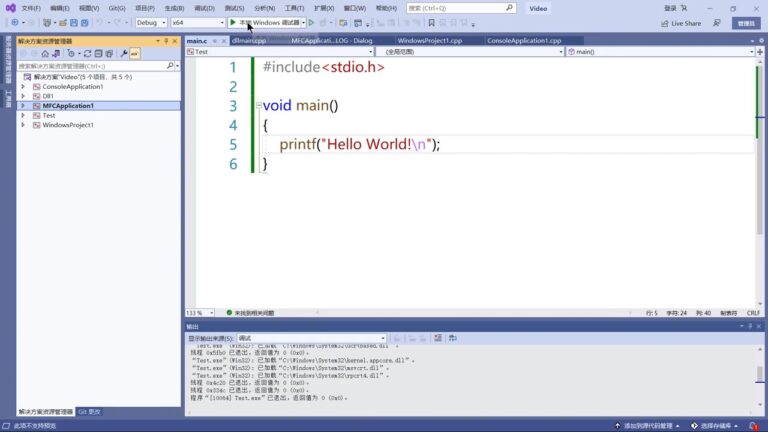Click 选择存储库 in status bar
This screenshot has height=432, width=768.
(x=715, y=426)
